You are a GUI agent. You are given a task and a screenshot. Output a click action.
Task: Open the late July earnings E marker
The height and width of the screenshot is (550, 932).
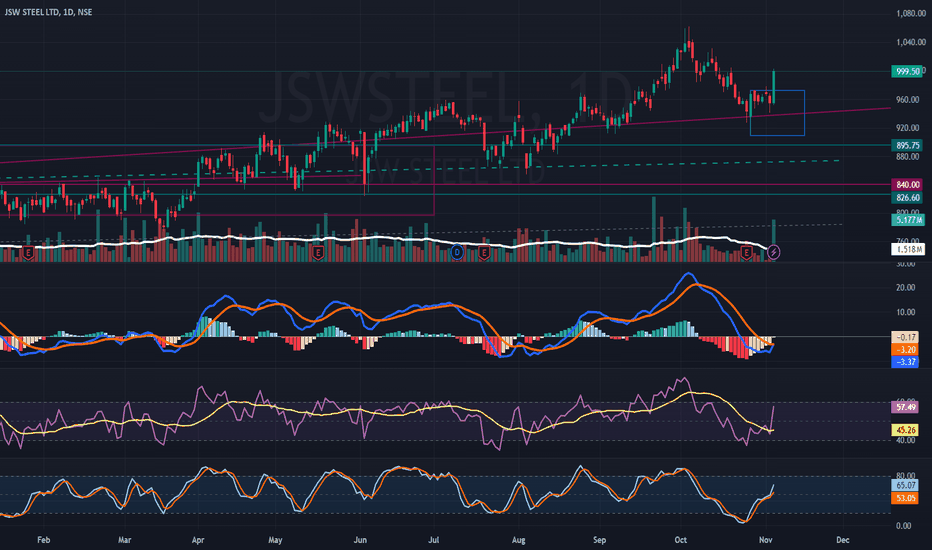coord(484,253)
